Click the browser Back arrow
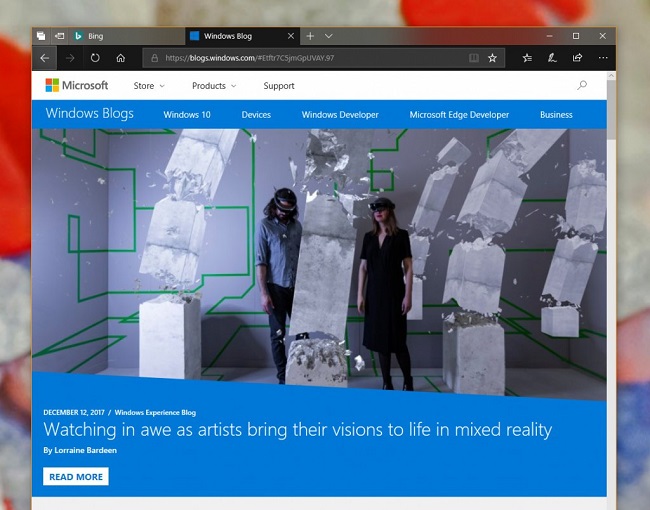 (x=45, y=58)
